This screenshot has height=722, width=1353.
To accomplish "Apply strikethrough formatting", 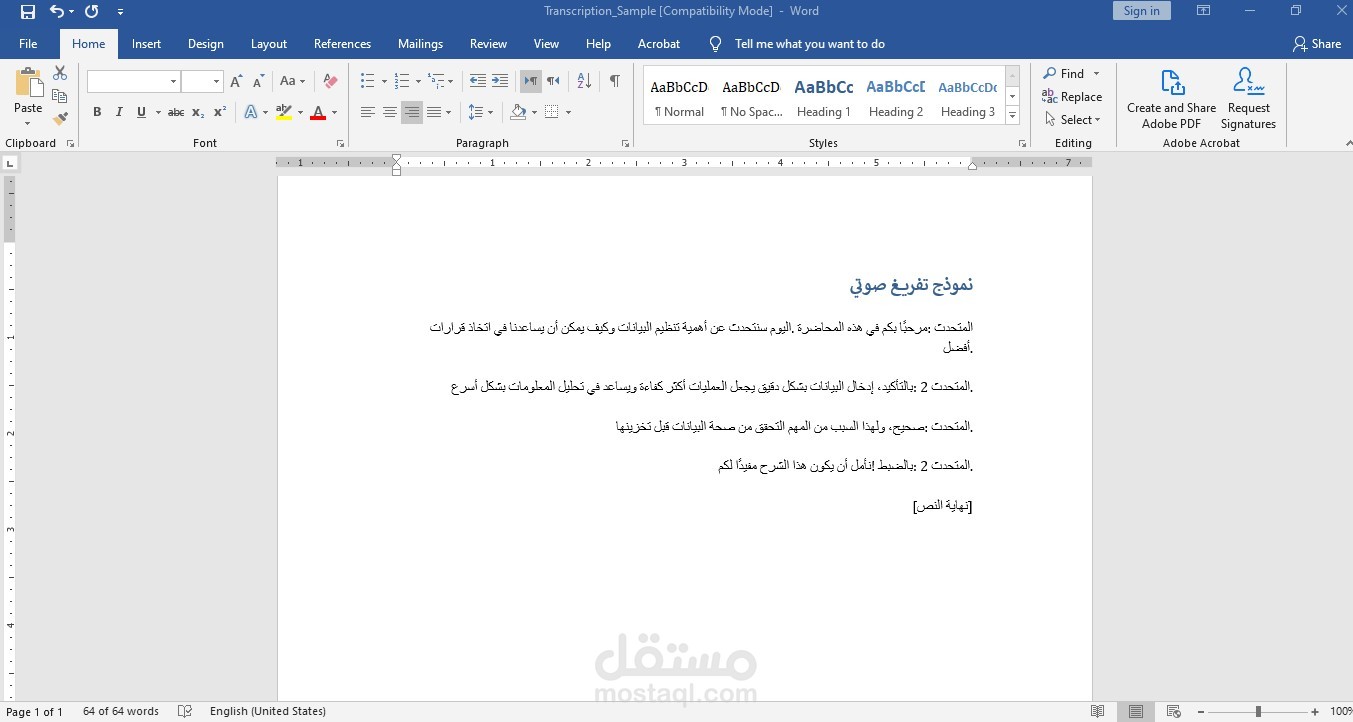I will (x=176, y=112).
